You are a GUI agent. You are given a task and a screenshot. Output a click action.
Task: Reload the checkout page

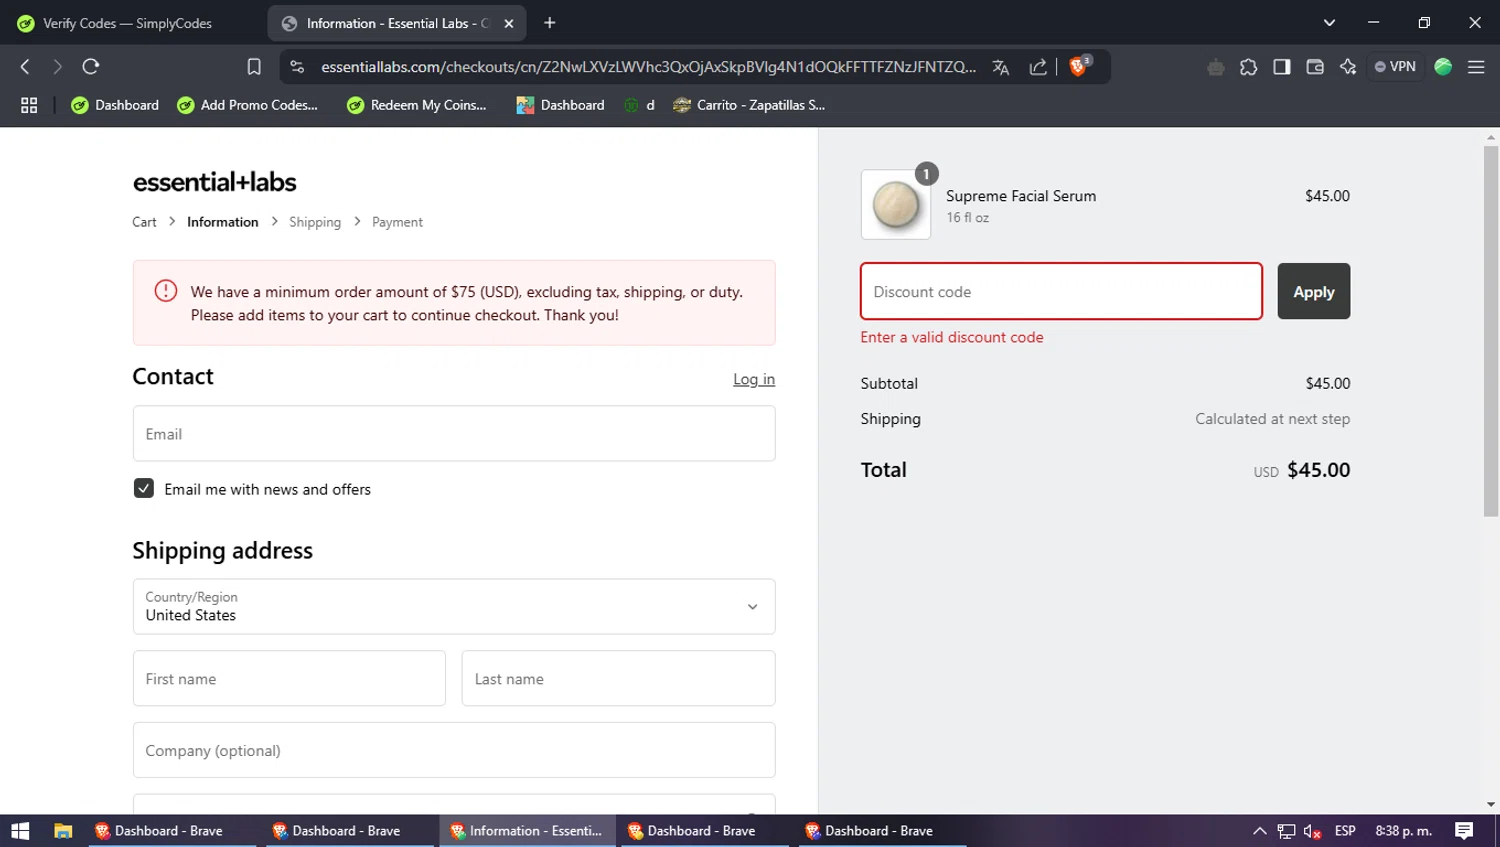point(91,67)
